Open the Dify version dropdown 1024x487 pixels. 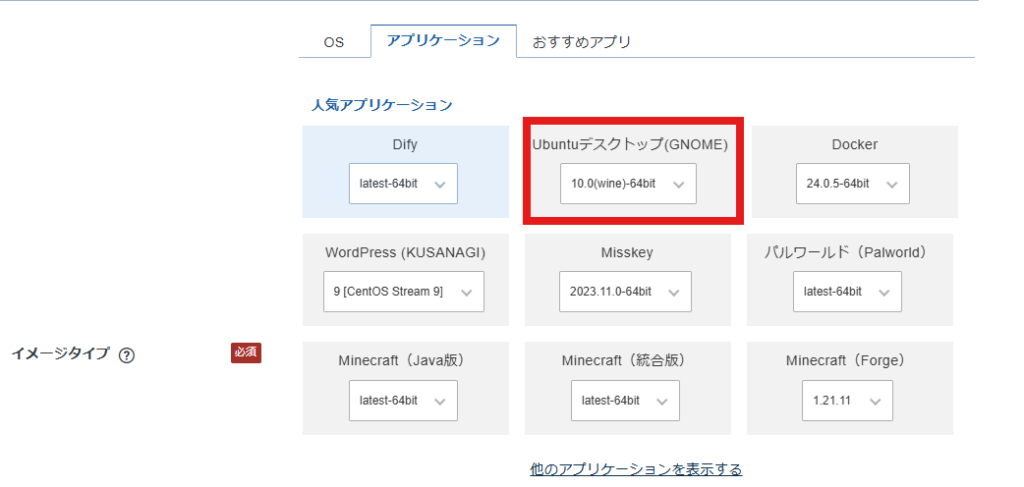tap(403, 184)
